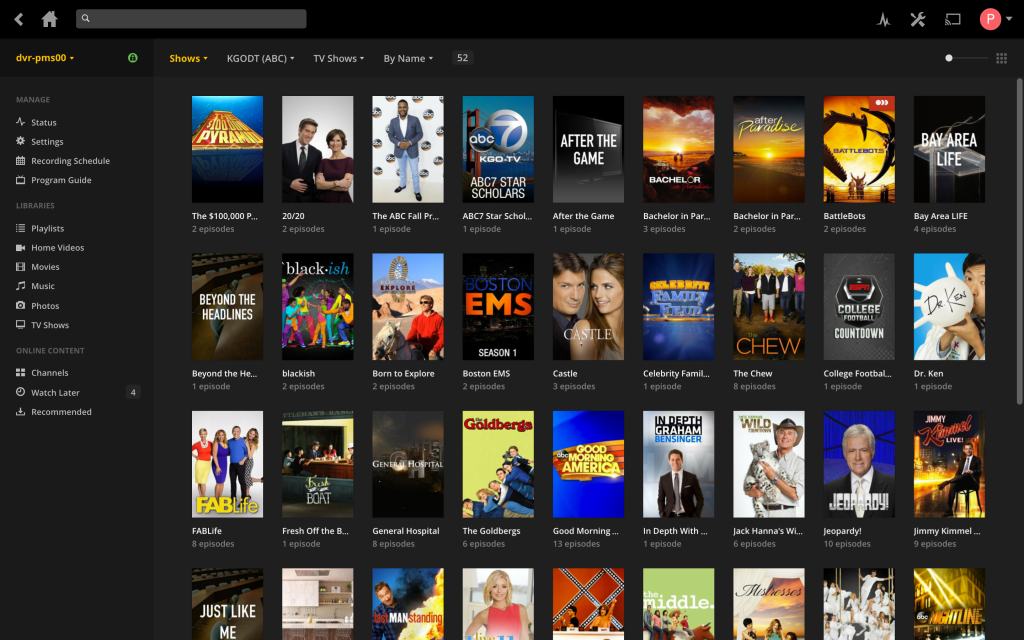The width and height of the screenshot is (1024, 640).
Task: Open the TV Shows type dropdown
Action: (x=338, y=58)
